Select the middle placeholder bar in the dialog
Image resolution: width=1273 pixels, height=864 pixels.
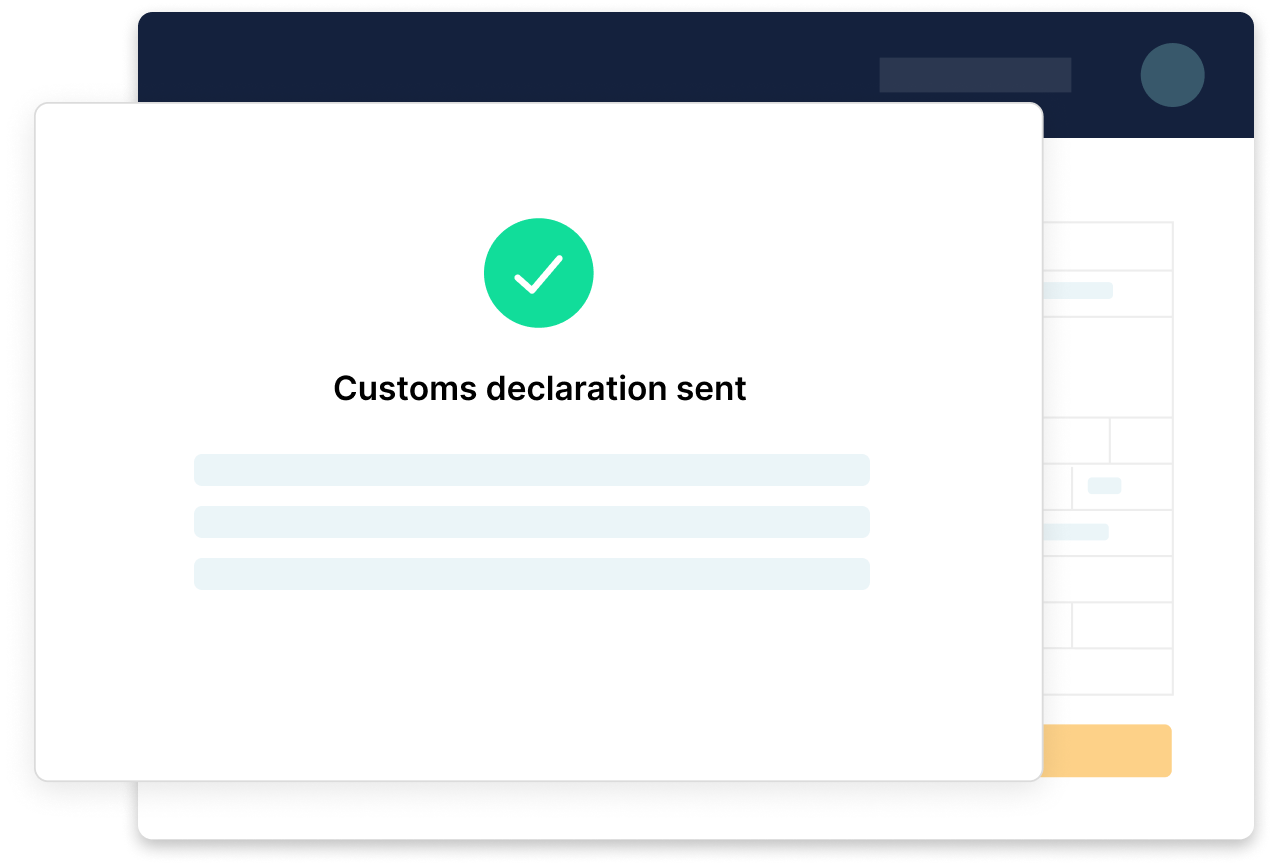[531, 522]
